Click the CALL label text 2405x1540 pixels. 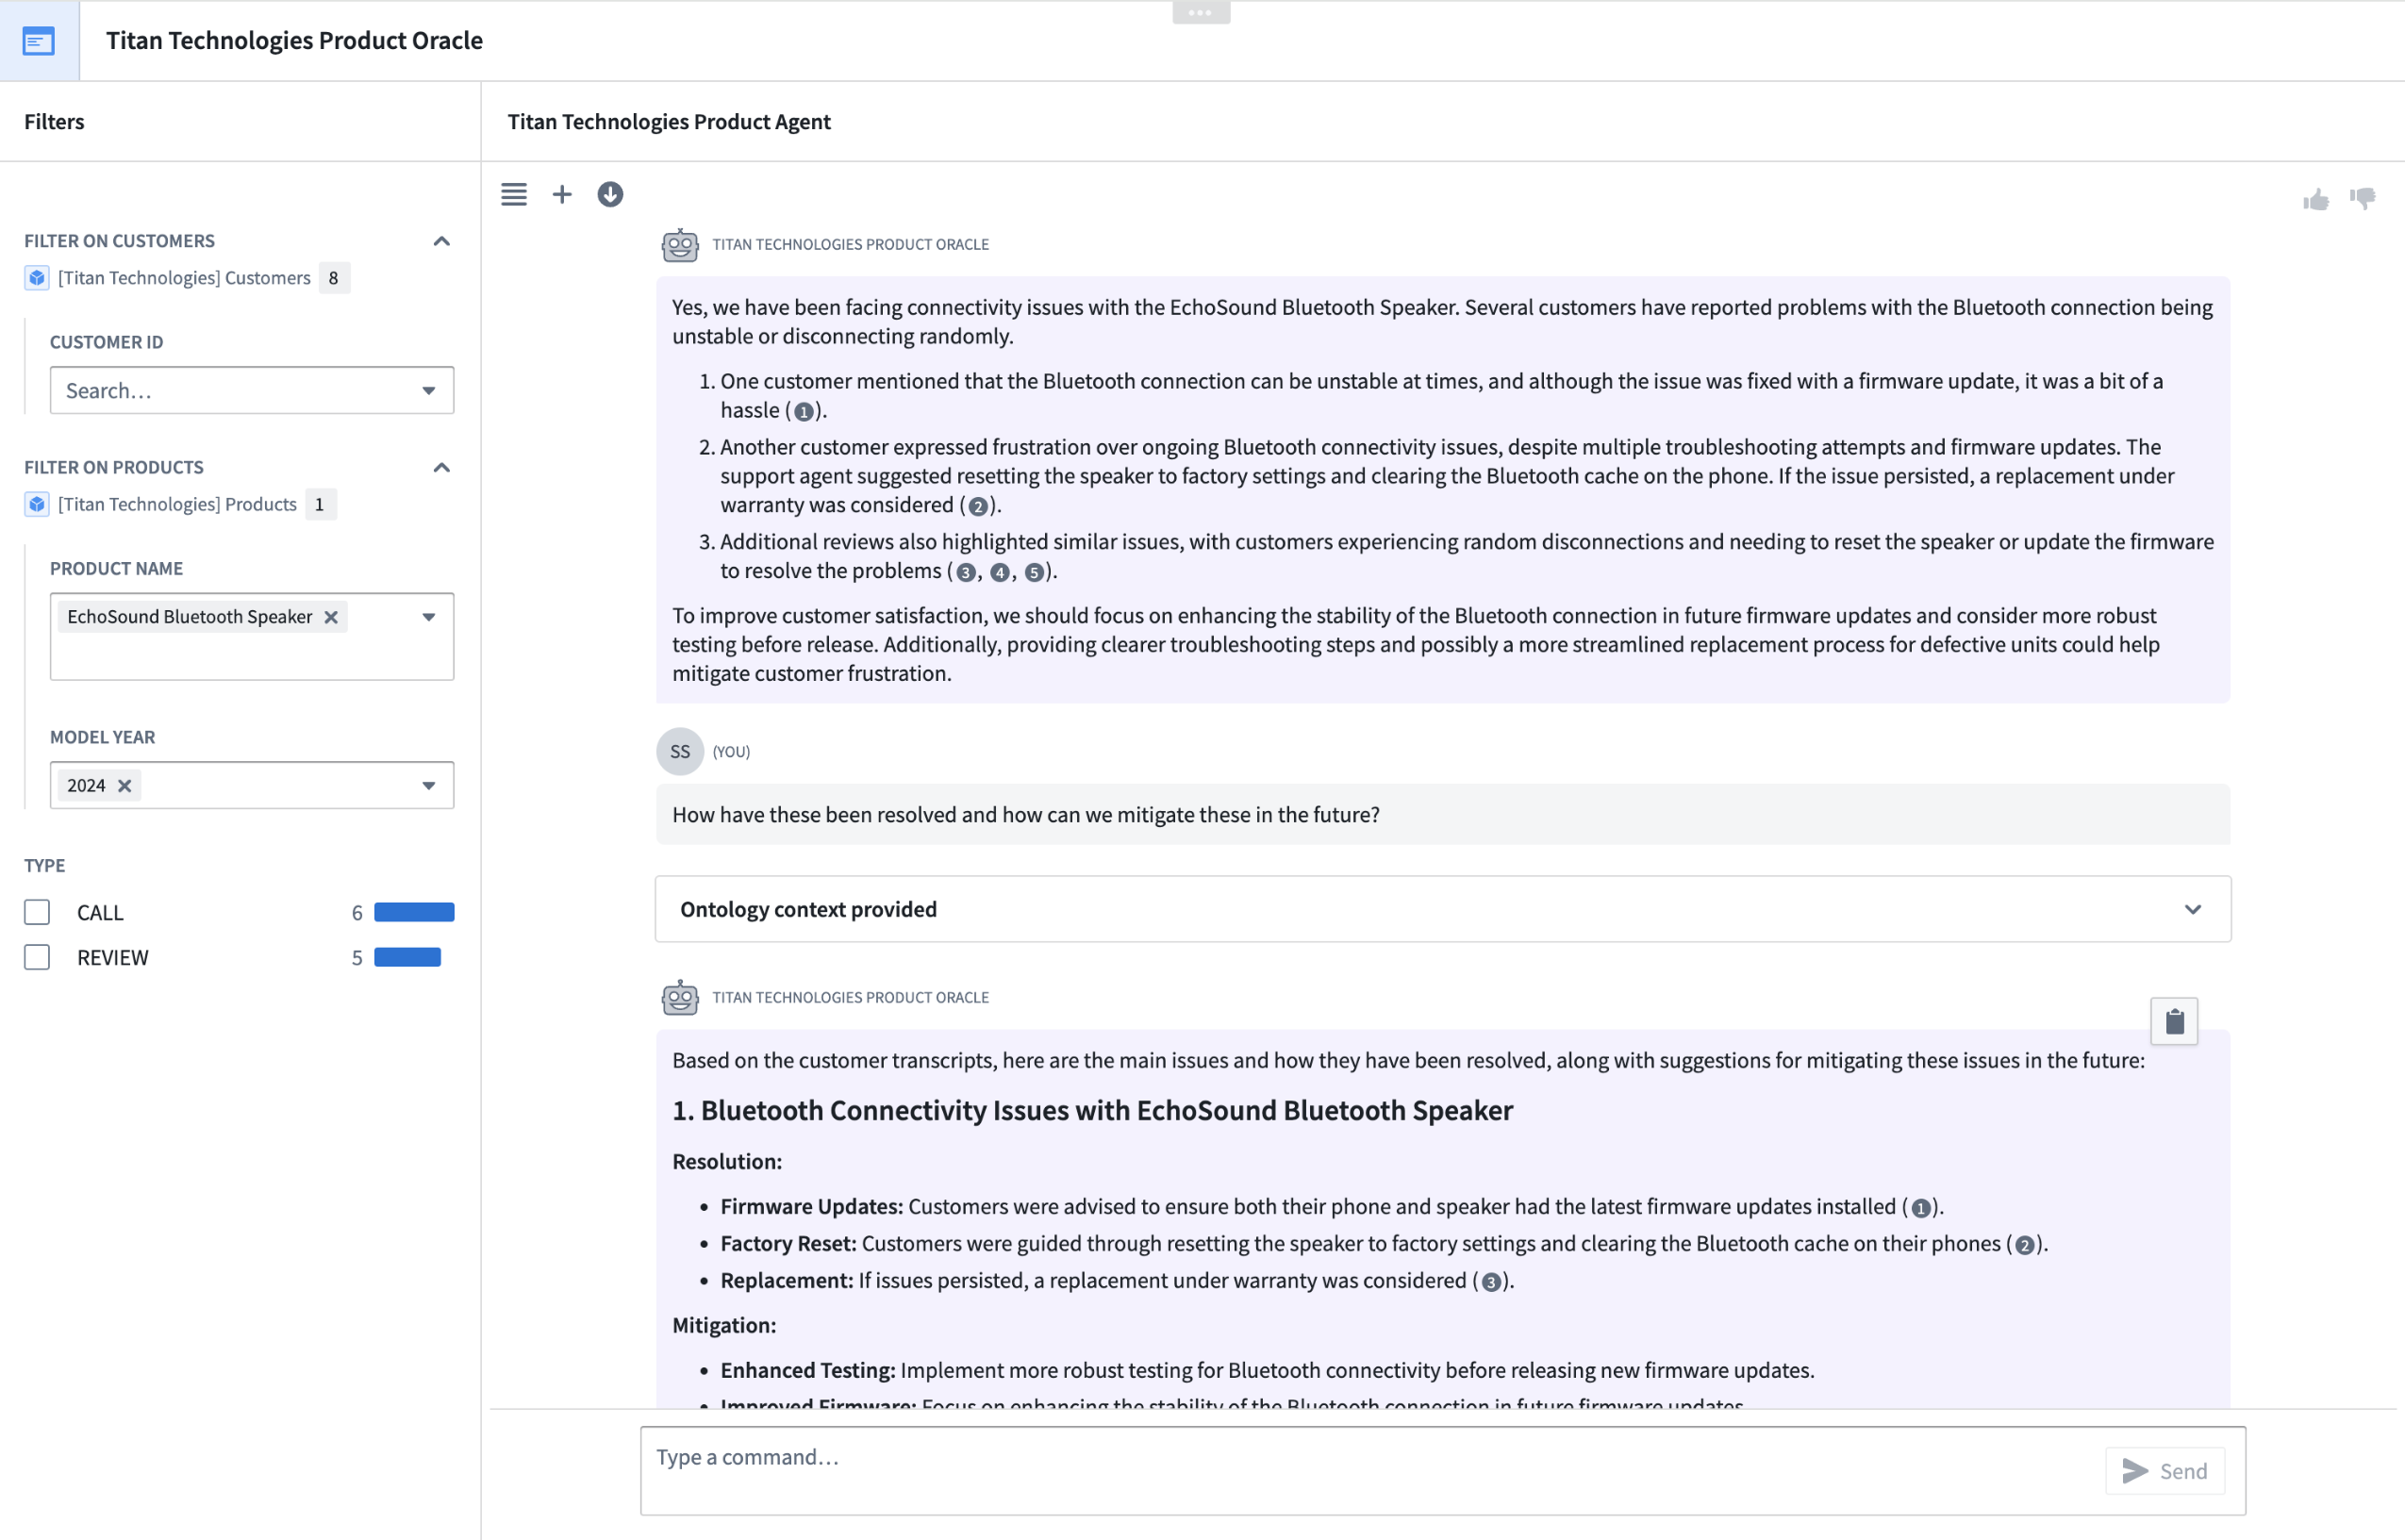click(100, 912)
